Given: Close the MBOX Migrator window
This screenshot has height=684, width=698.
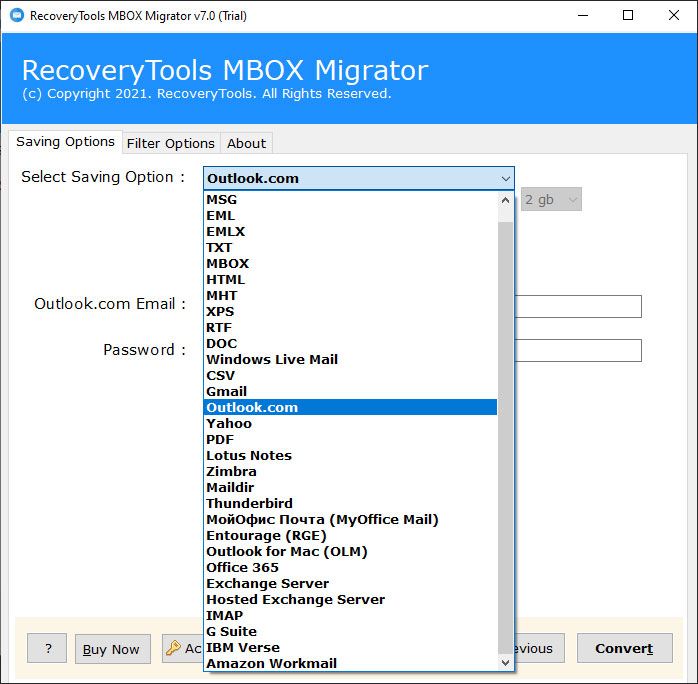Looking at the screenshot, I should click(674, 15).
